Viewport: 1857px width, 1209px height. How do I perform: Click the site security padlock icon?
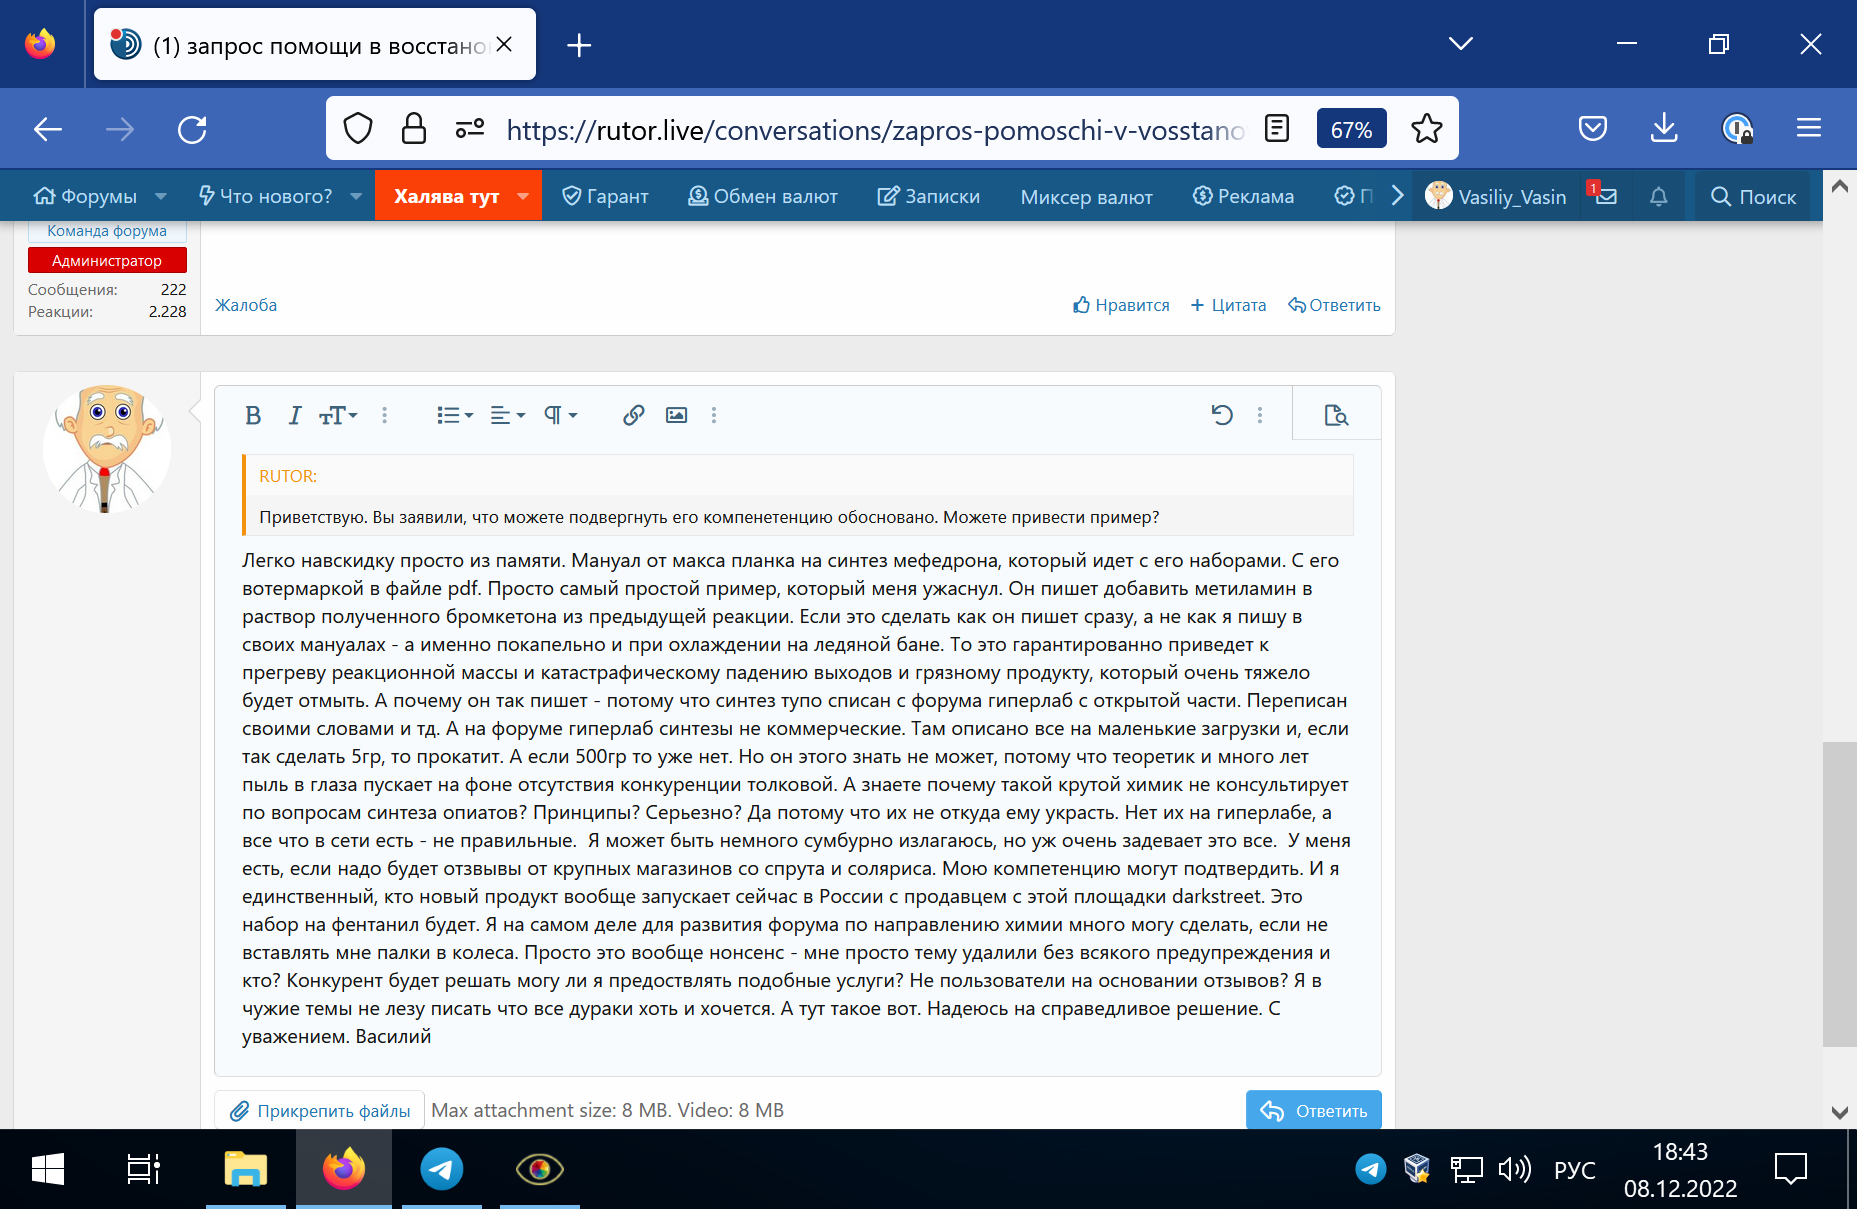[x=413, y=129]
